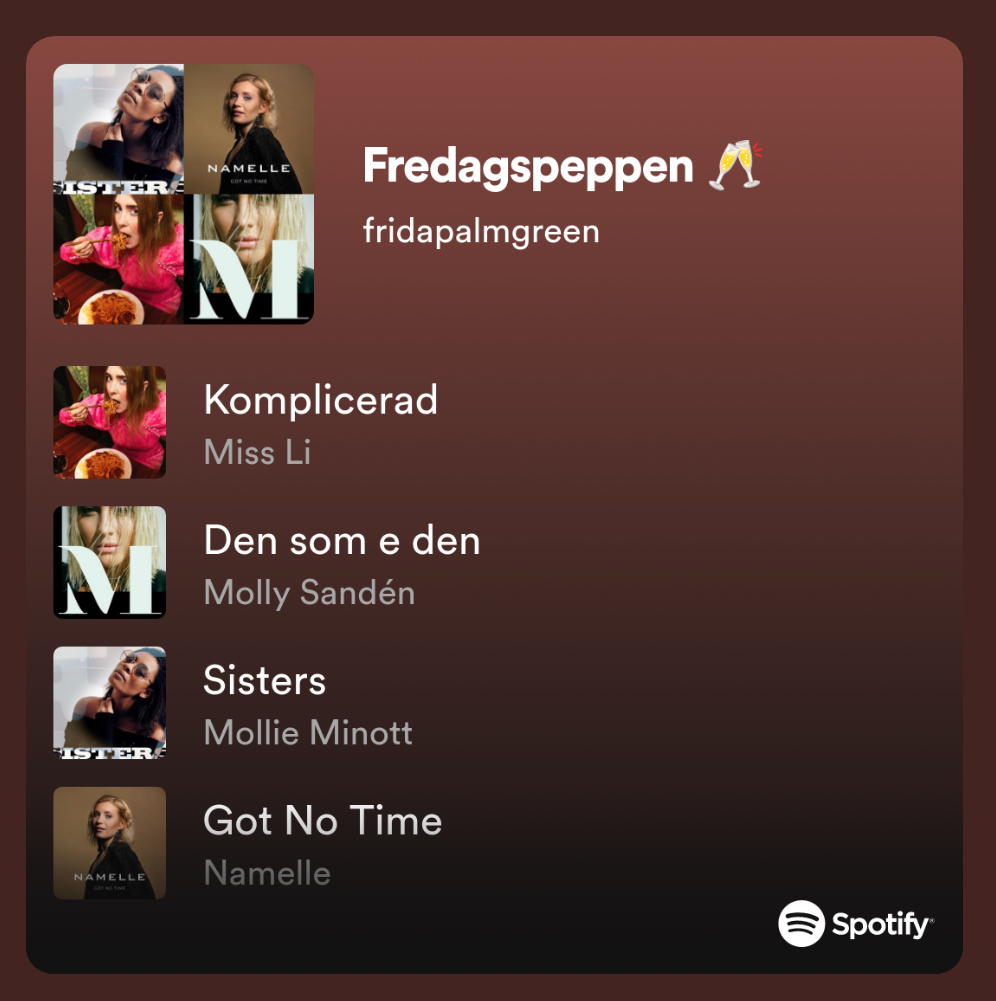The image size is (996, 1001).
Task: Select the Got No Time song title
Action: pos(322,821)
